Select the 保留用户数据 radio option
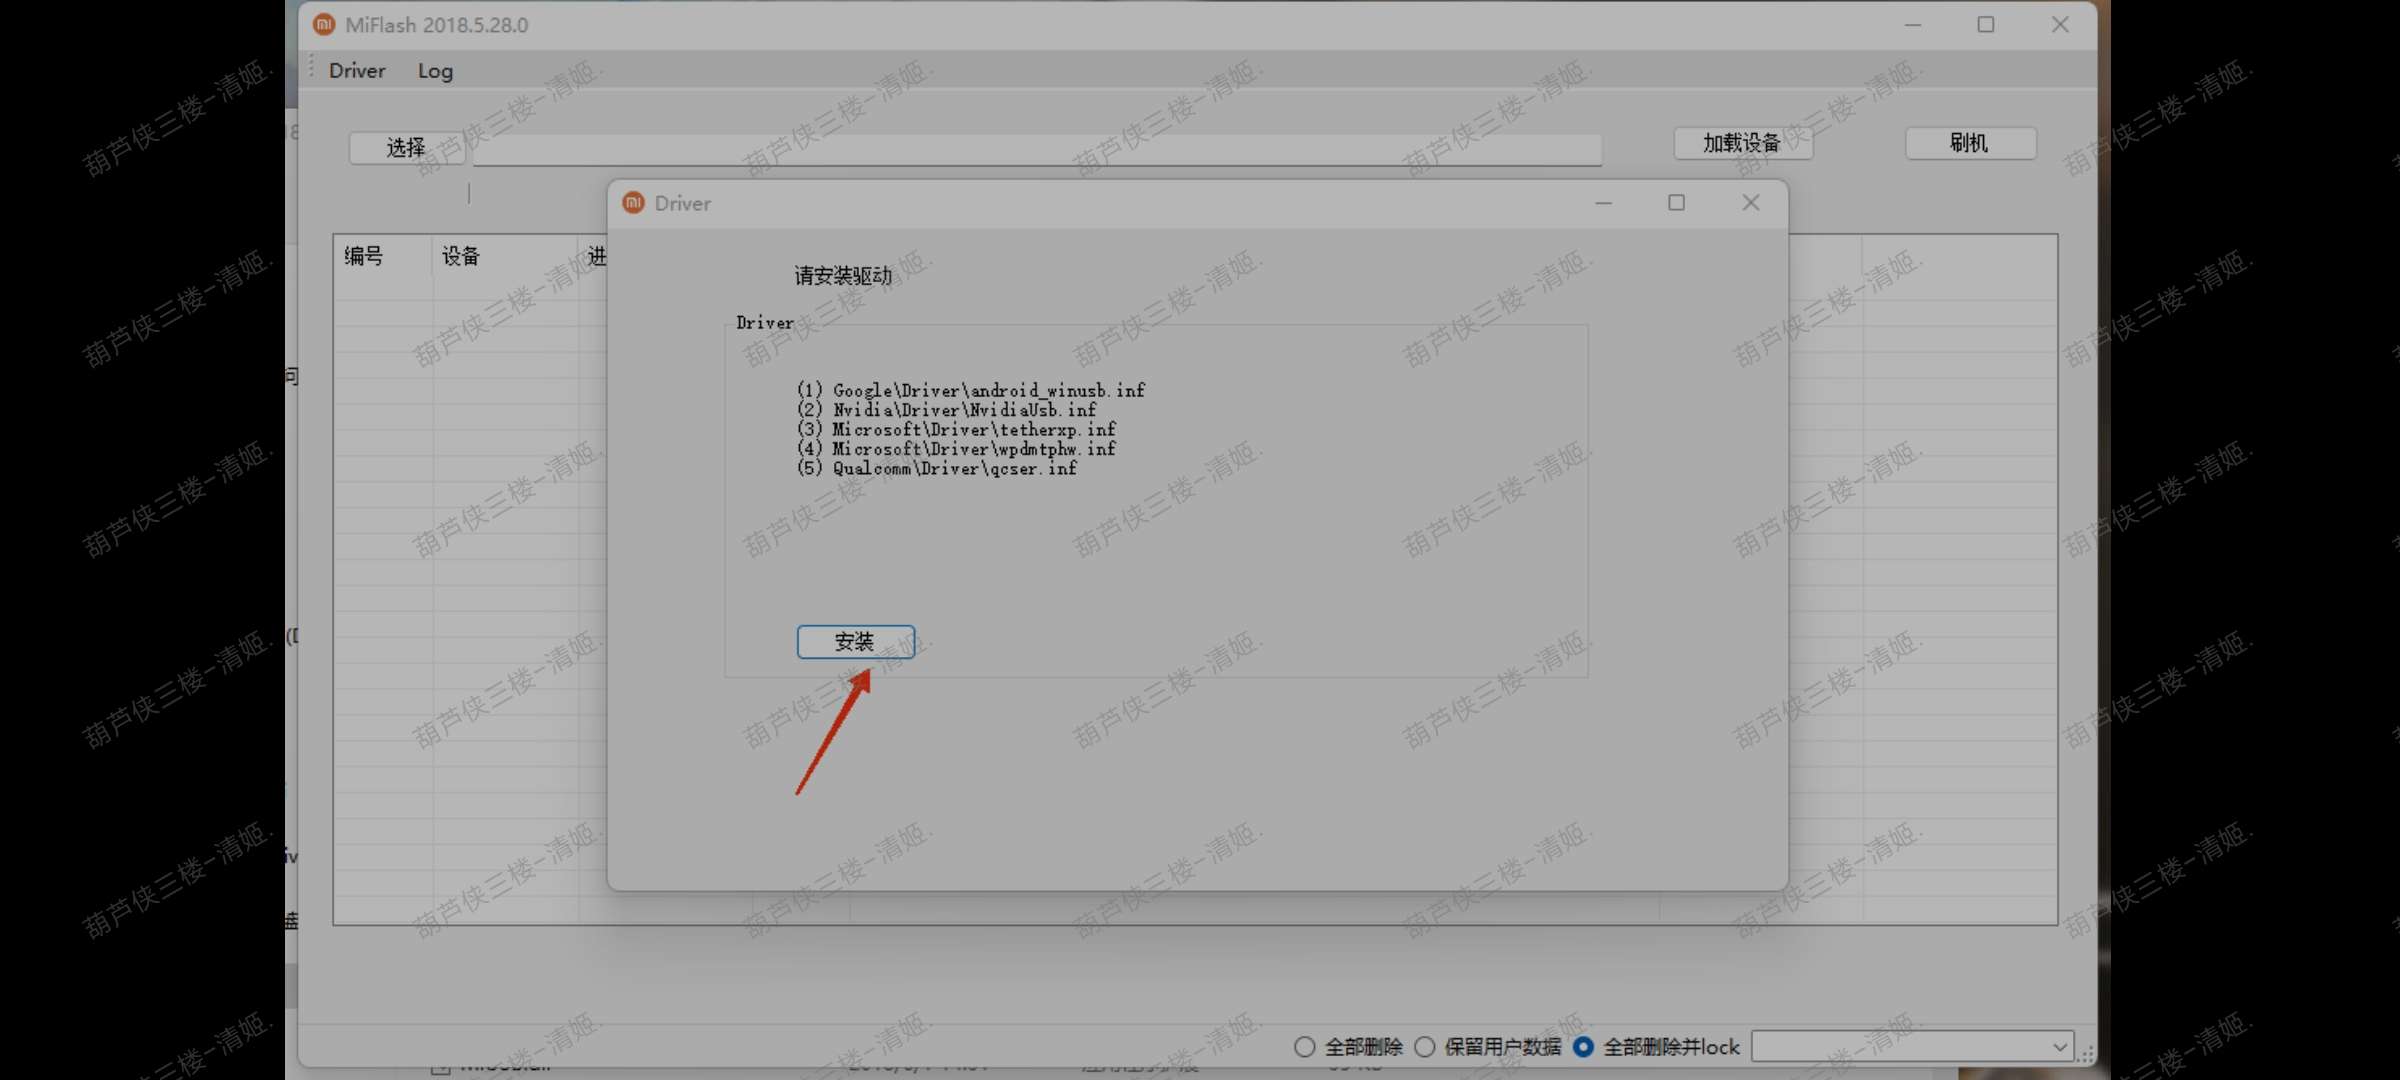2400x1080 pixels. tap(1488, 1047)
